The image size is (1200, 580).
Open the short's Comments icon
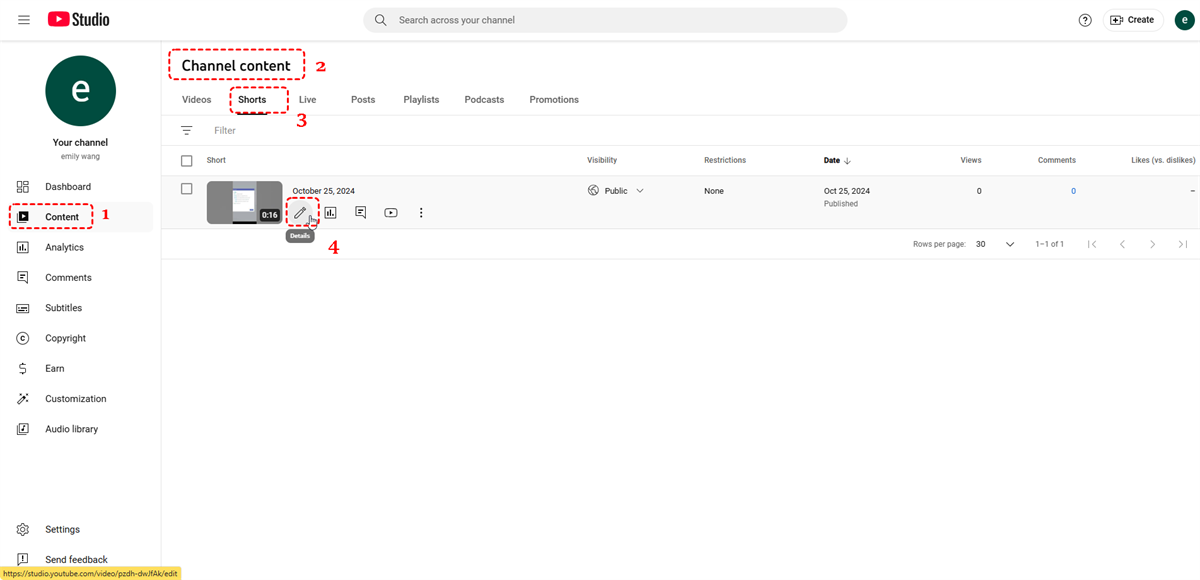pos(360,212)
